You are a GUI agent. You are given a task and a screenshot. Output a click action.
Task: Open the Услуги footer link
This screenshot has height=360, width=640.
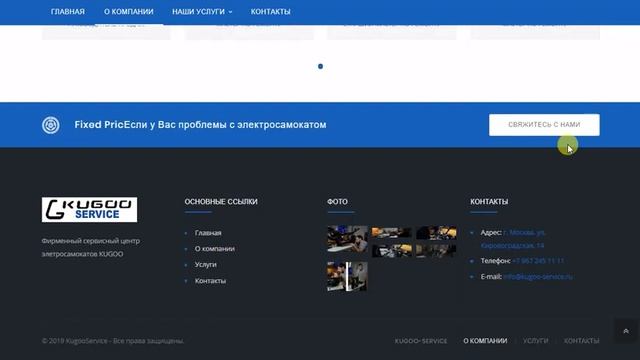(205, 264)
